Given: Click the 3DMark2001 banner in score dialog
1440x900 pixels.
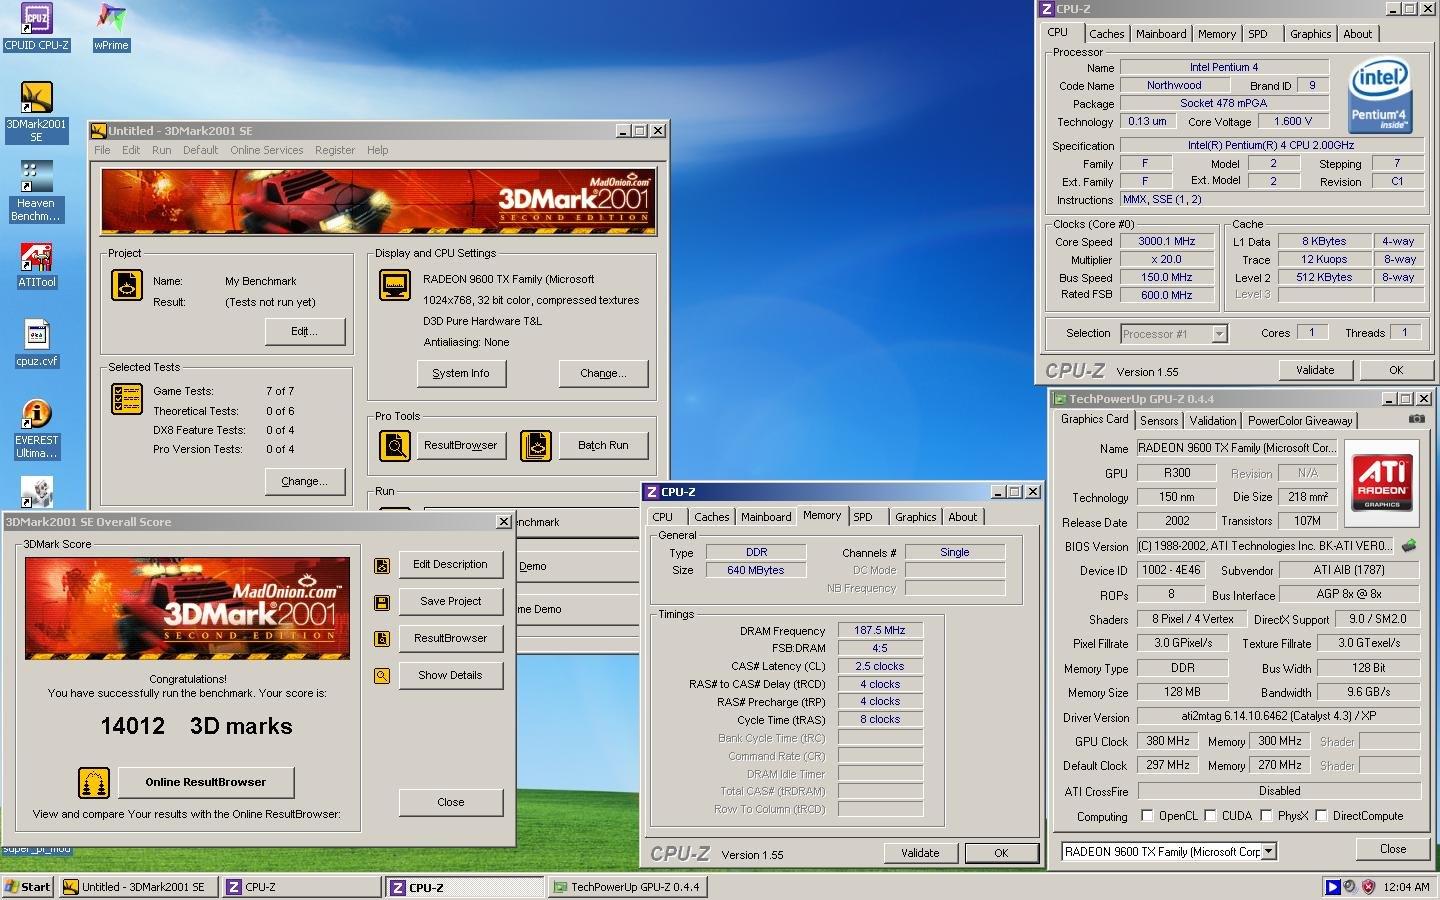Looking at the screenshot, I should [x=187, y=608].
